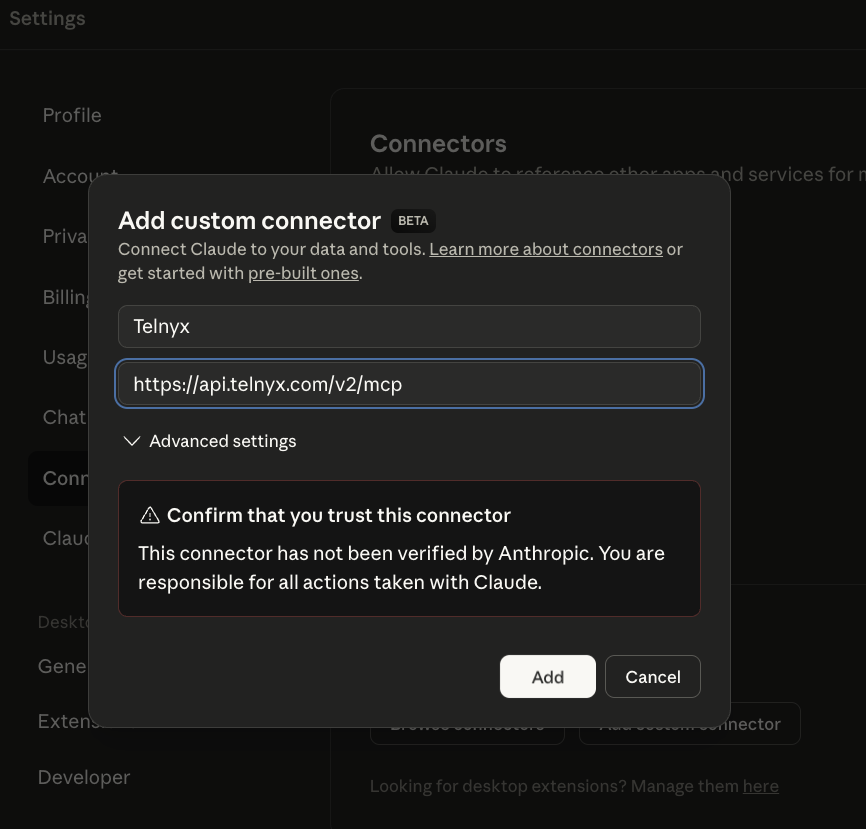Cancel the Add custom connector dialog
This screenshot has height=829, width=866.
point(652,677)
